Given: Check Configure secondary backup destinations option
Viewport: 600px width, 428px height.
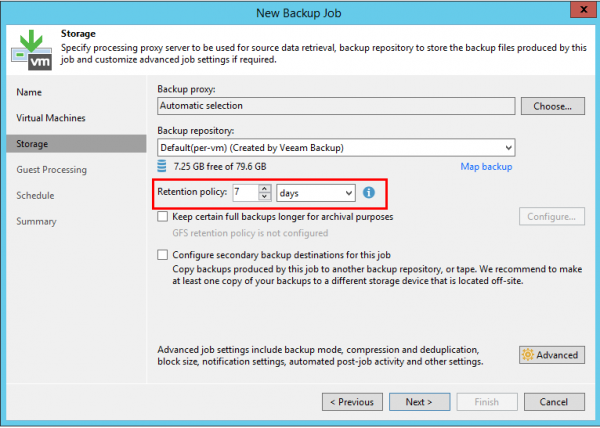Looking at the screenshot, I should [x=163, y=255].
